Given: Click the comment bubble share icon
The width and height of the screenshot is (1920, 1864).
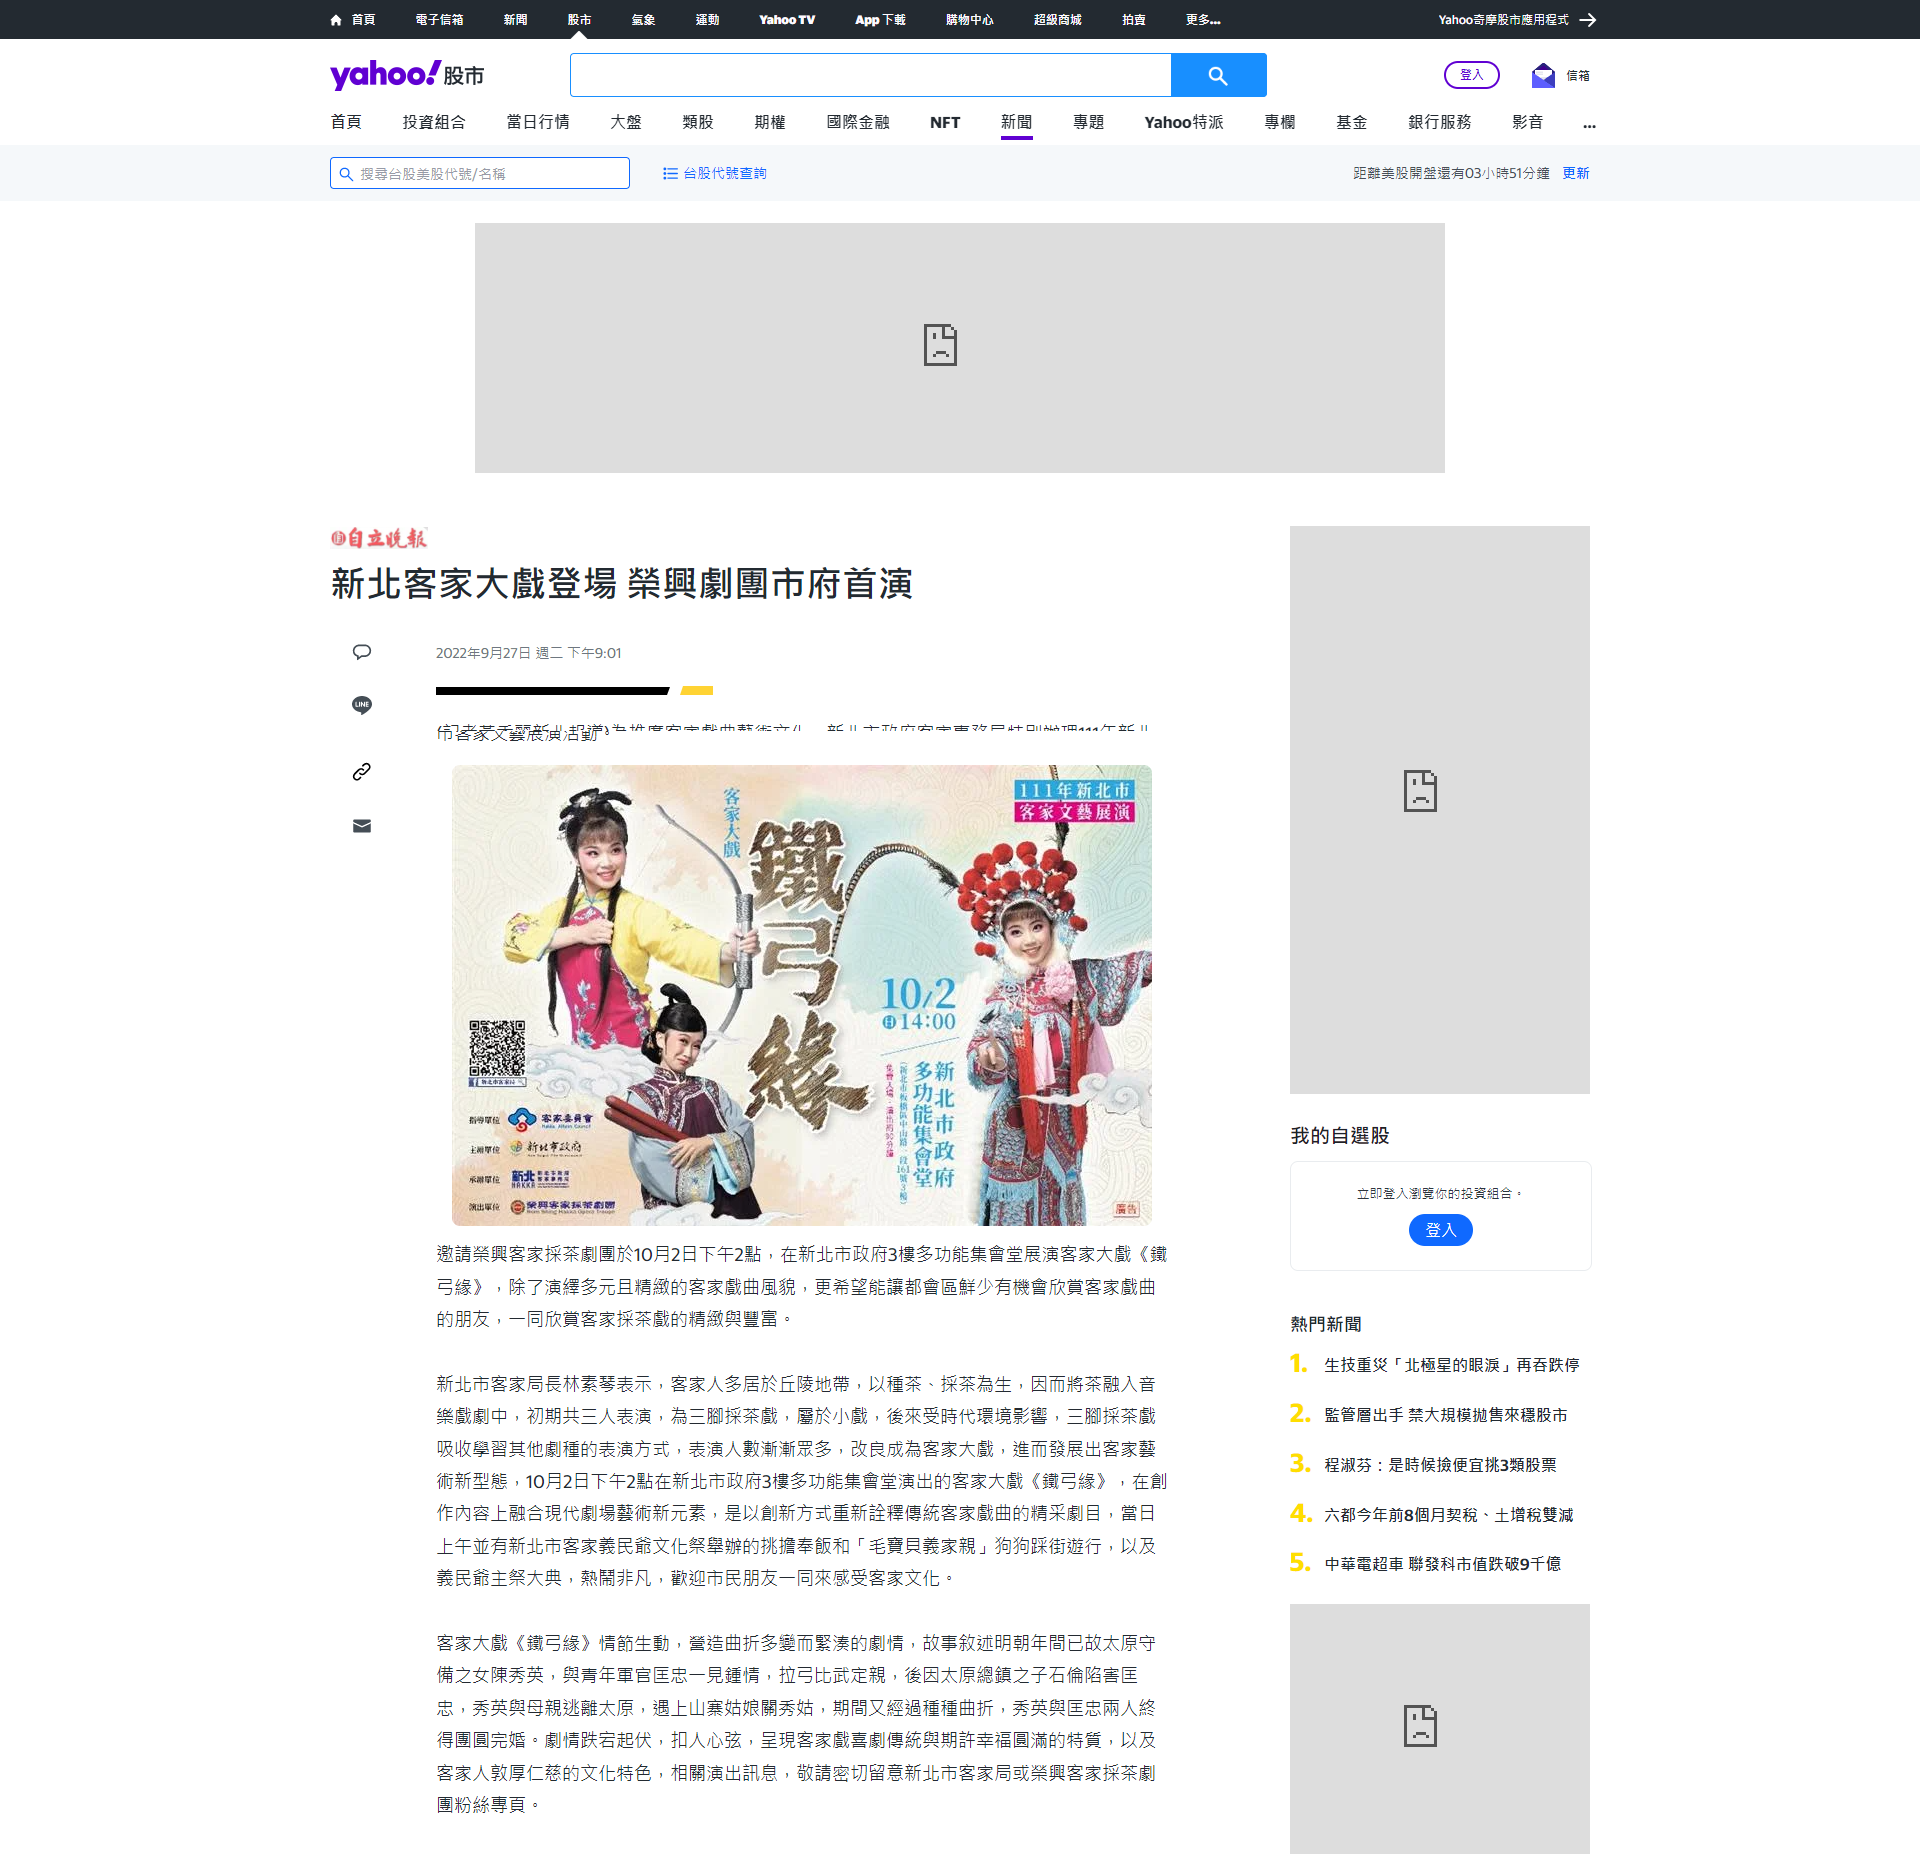Looking at the screenshot, I should click(362, 652).
